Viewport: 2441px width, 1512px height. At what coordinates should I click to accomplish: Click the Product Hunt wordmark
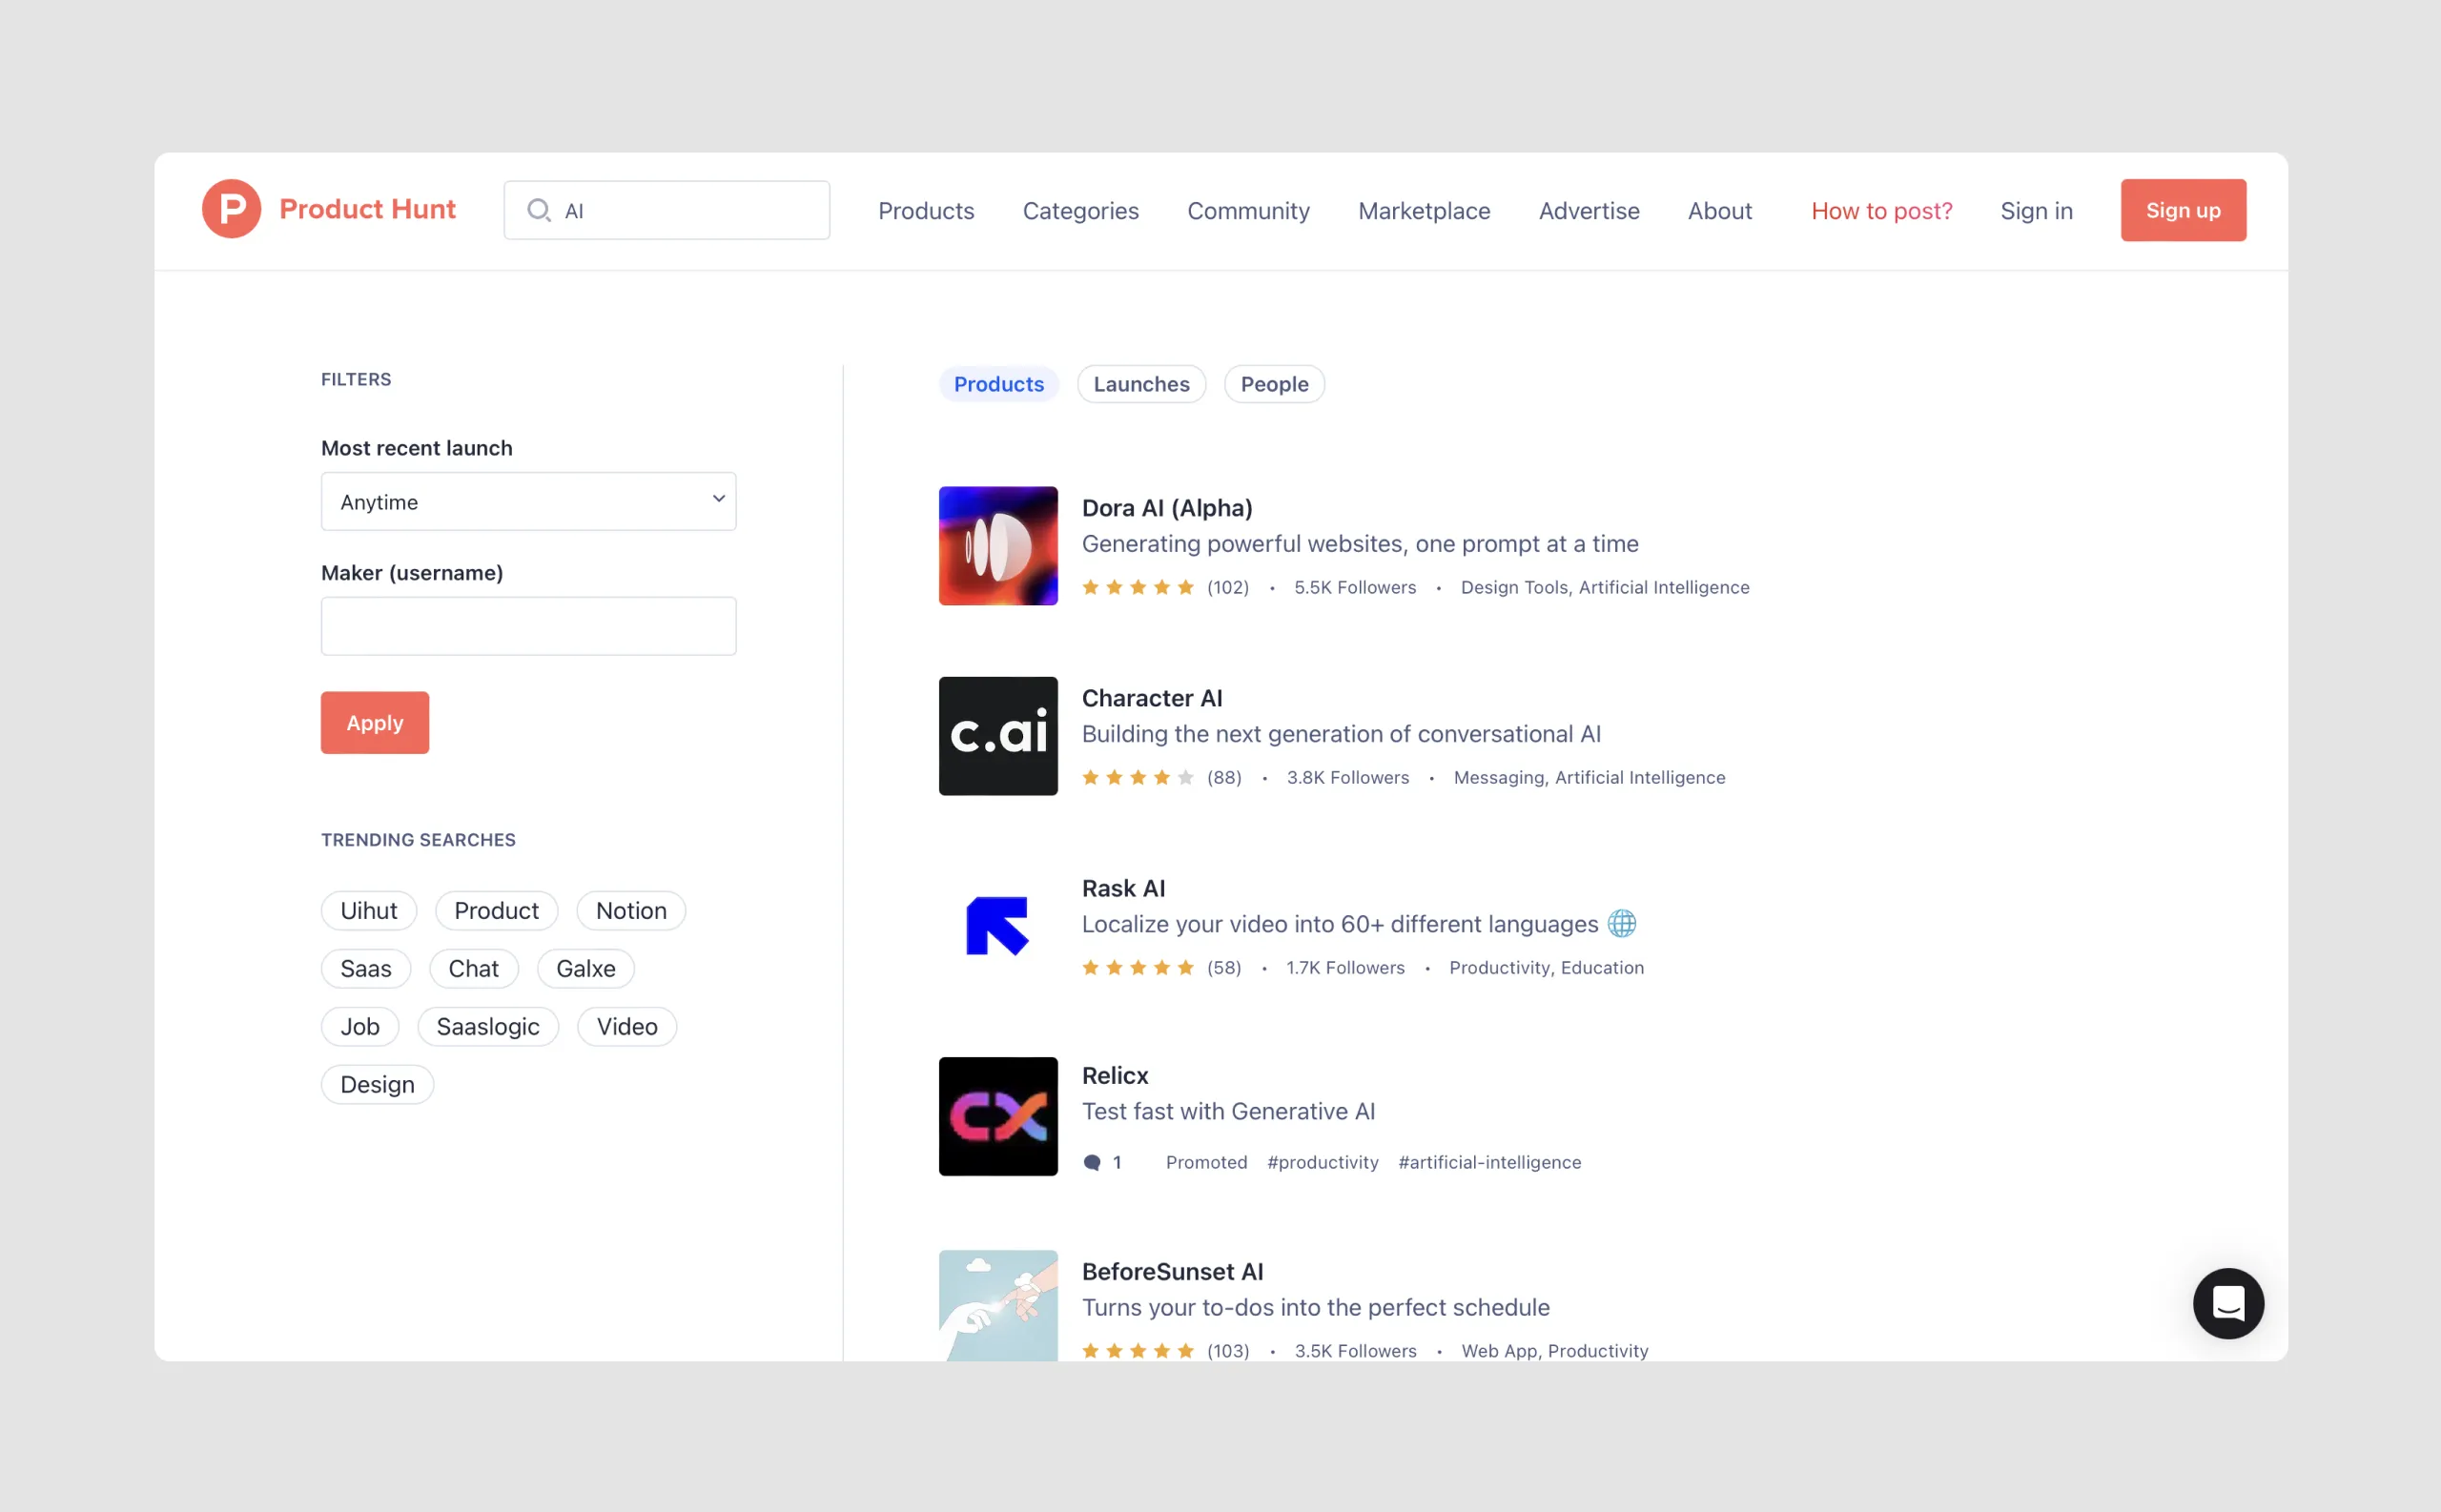tap(367, 209)
